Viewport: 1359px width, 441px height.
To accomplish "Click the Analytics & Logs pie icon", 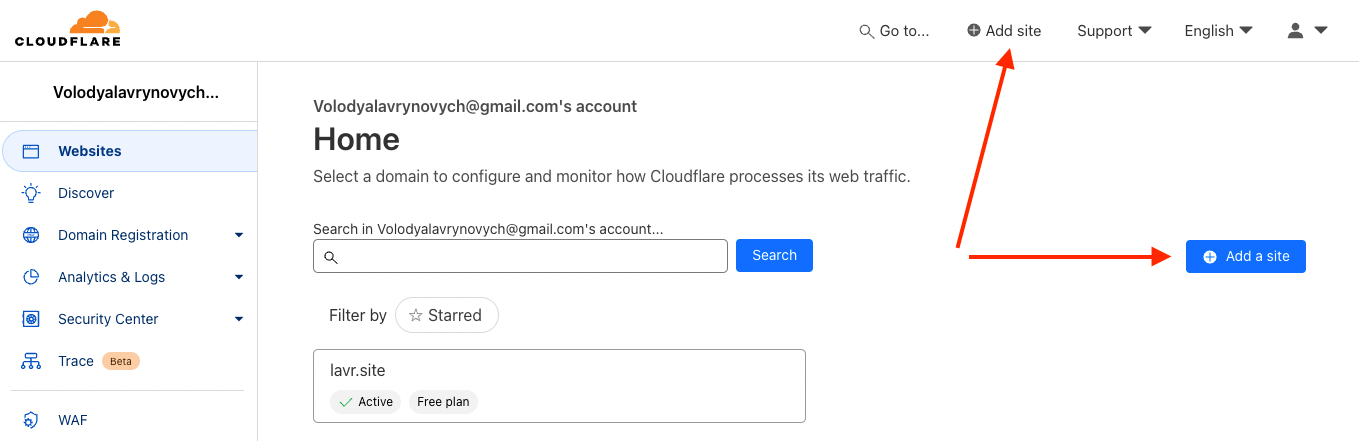I will click(x=31, y=277).
